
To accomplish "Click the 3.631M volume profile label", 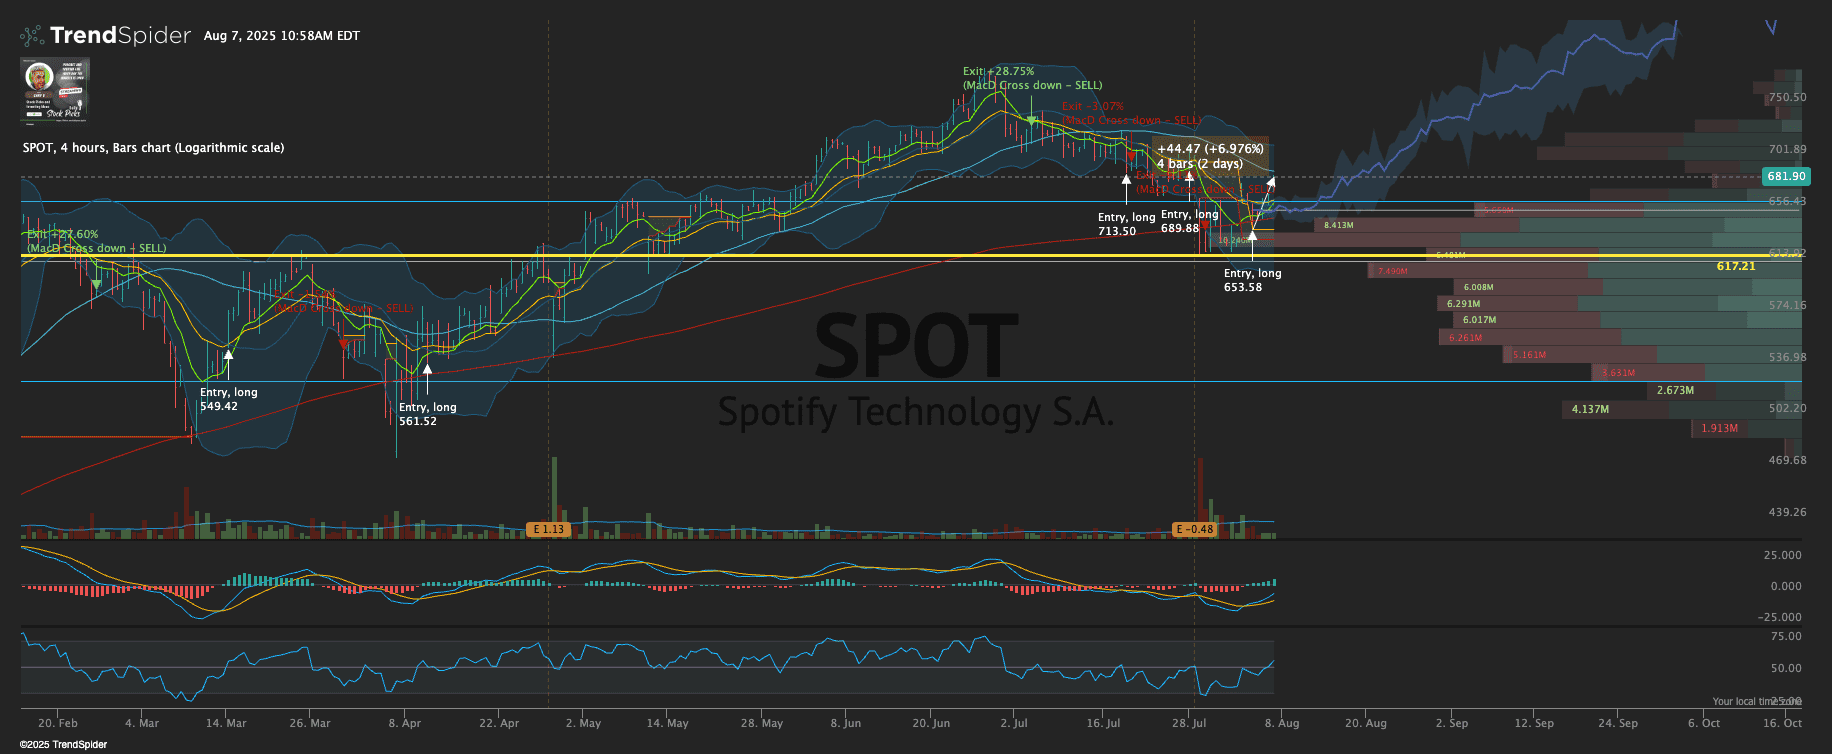I will pyautogui.click(x=1618, y=373).
